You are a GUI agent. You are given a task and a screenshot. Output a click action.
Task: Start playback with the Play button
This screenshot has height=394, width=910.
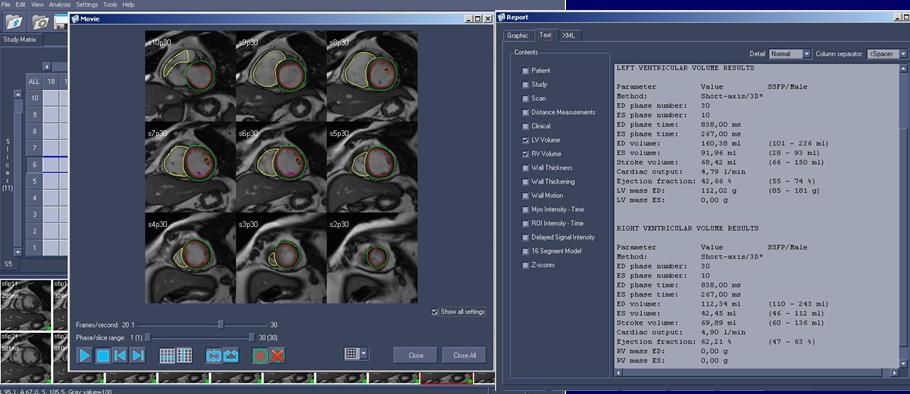point(85,355)
